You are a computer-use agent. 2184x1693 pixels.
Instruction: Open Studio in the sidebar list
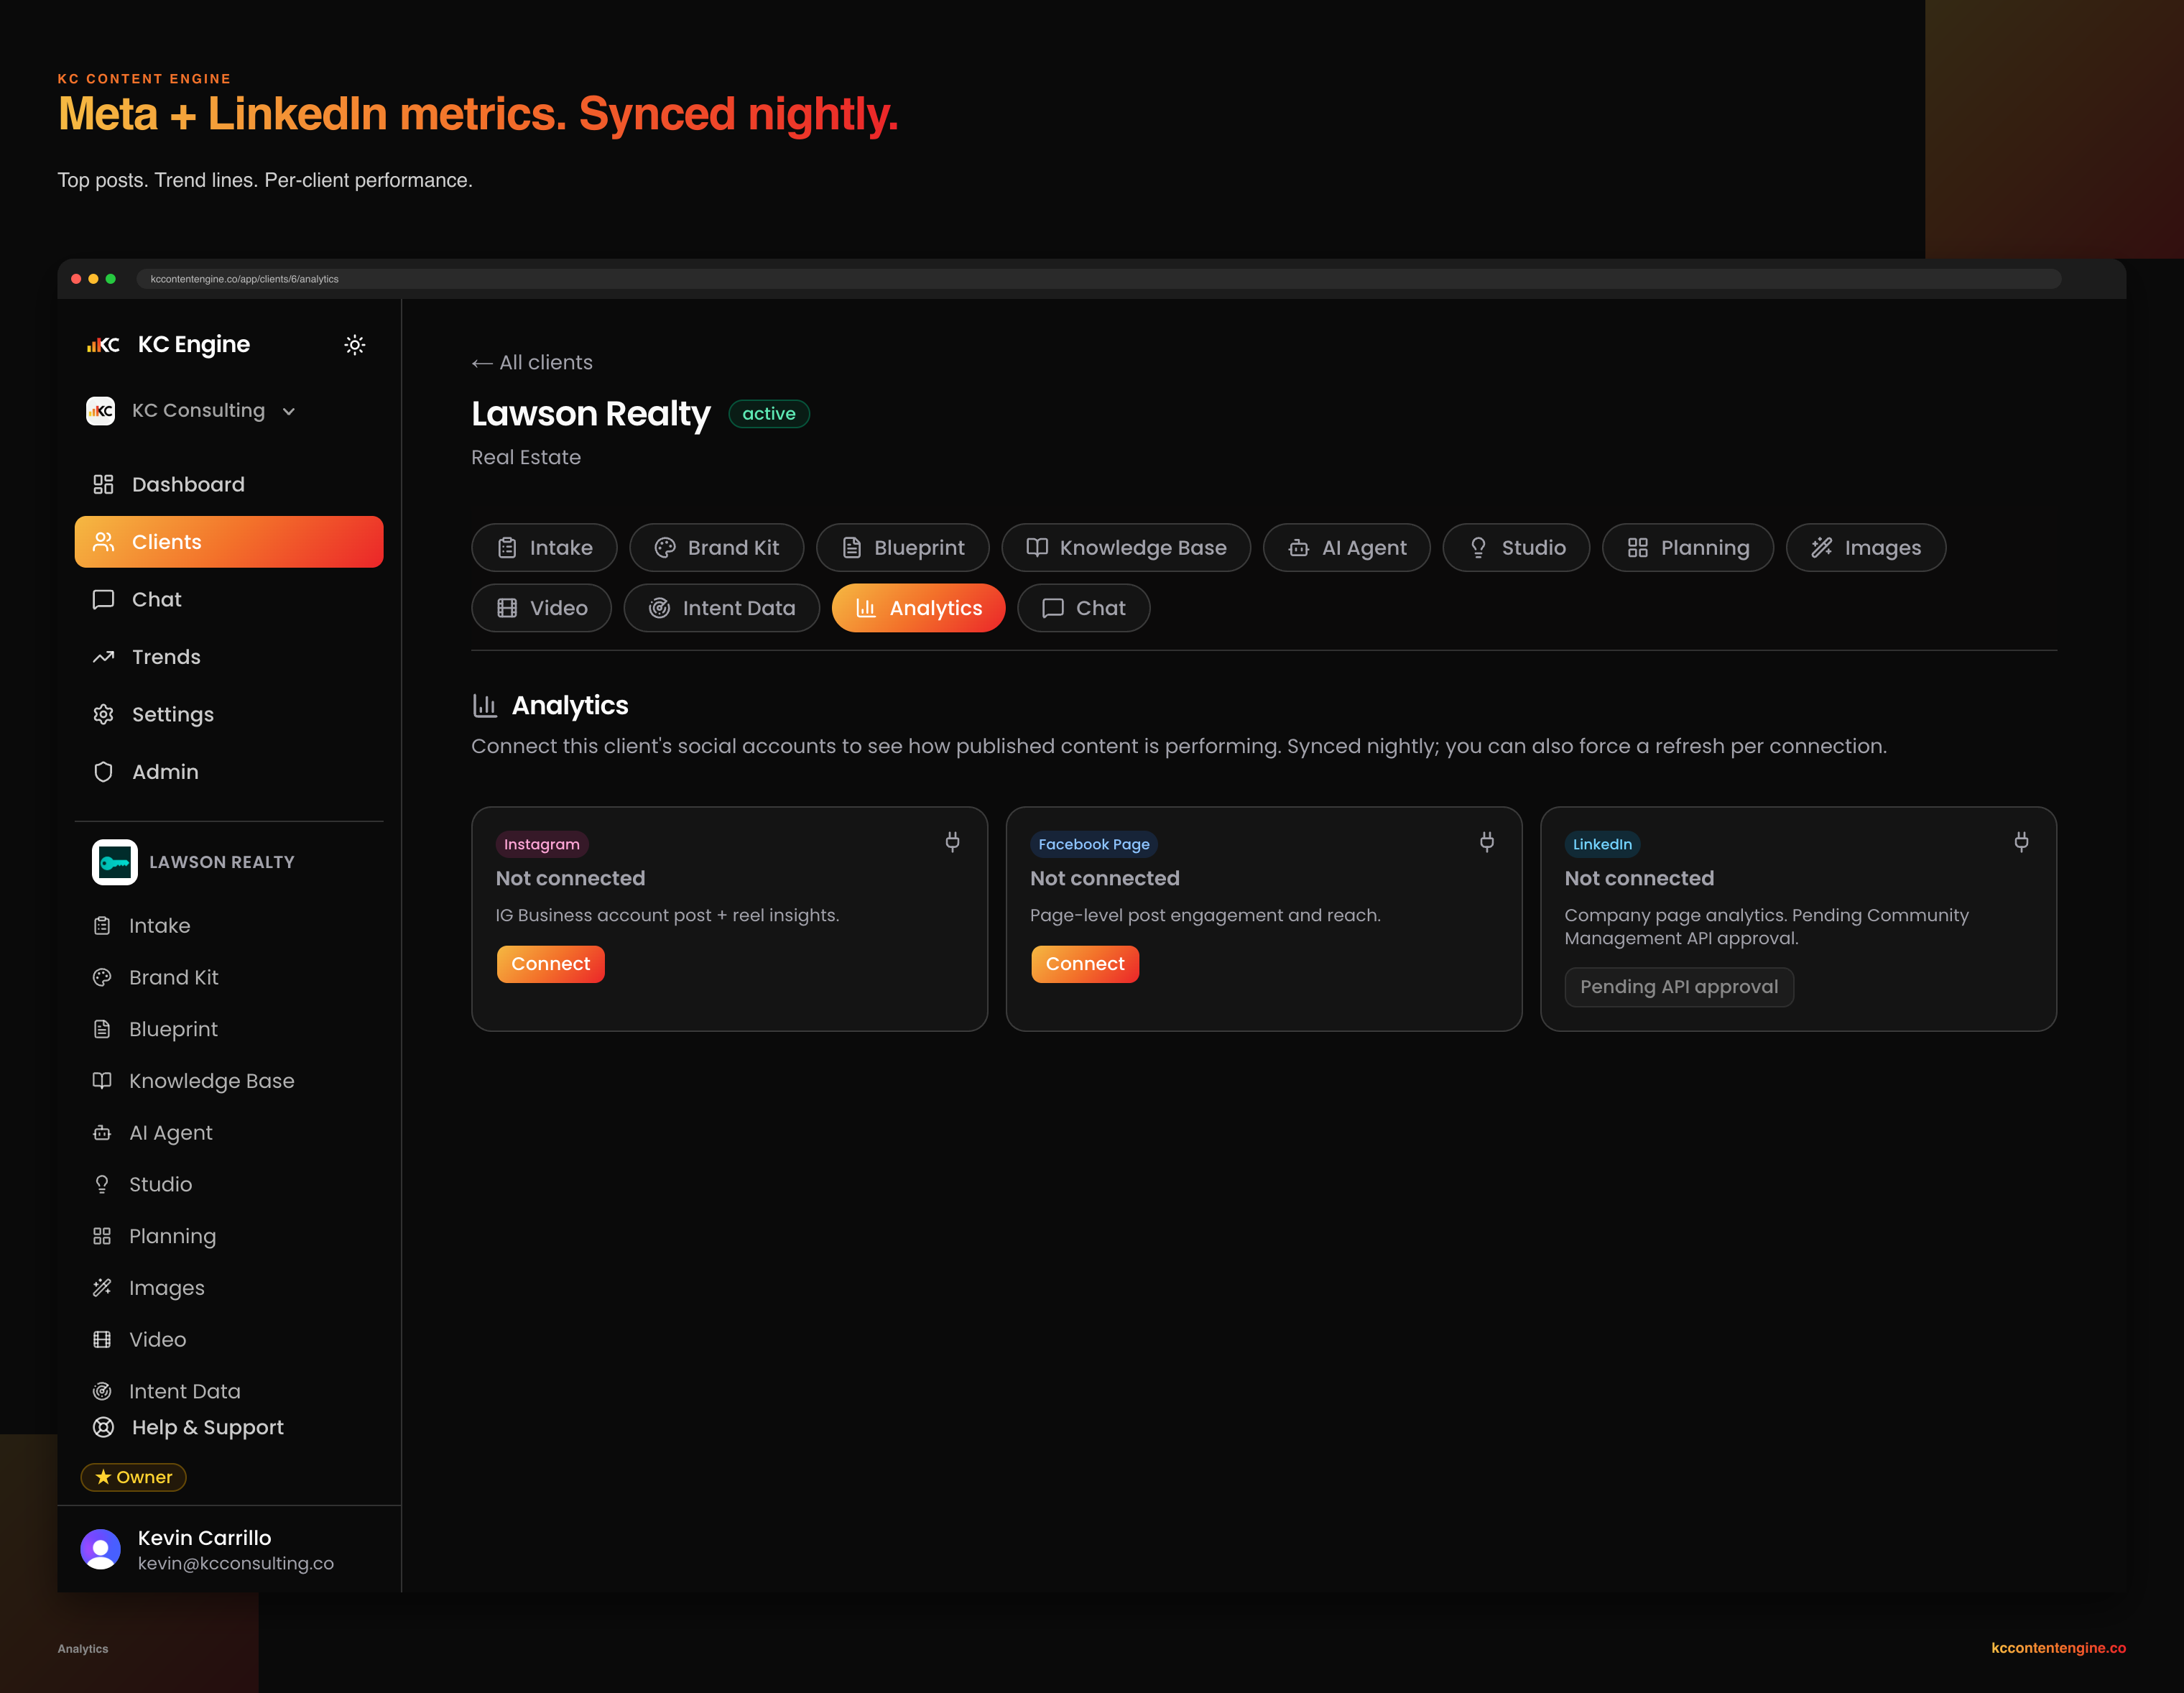point(229,1184)
